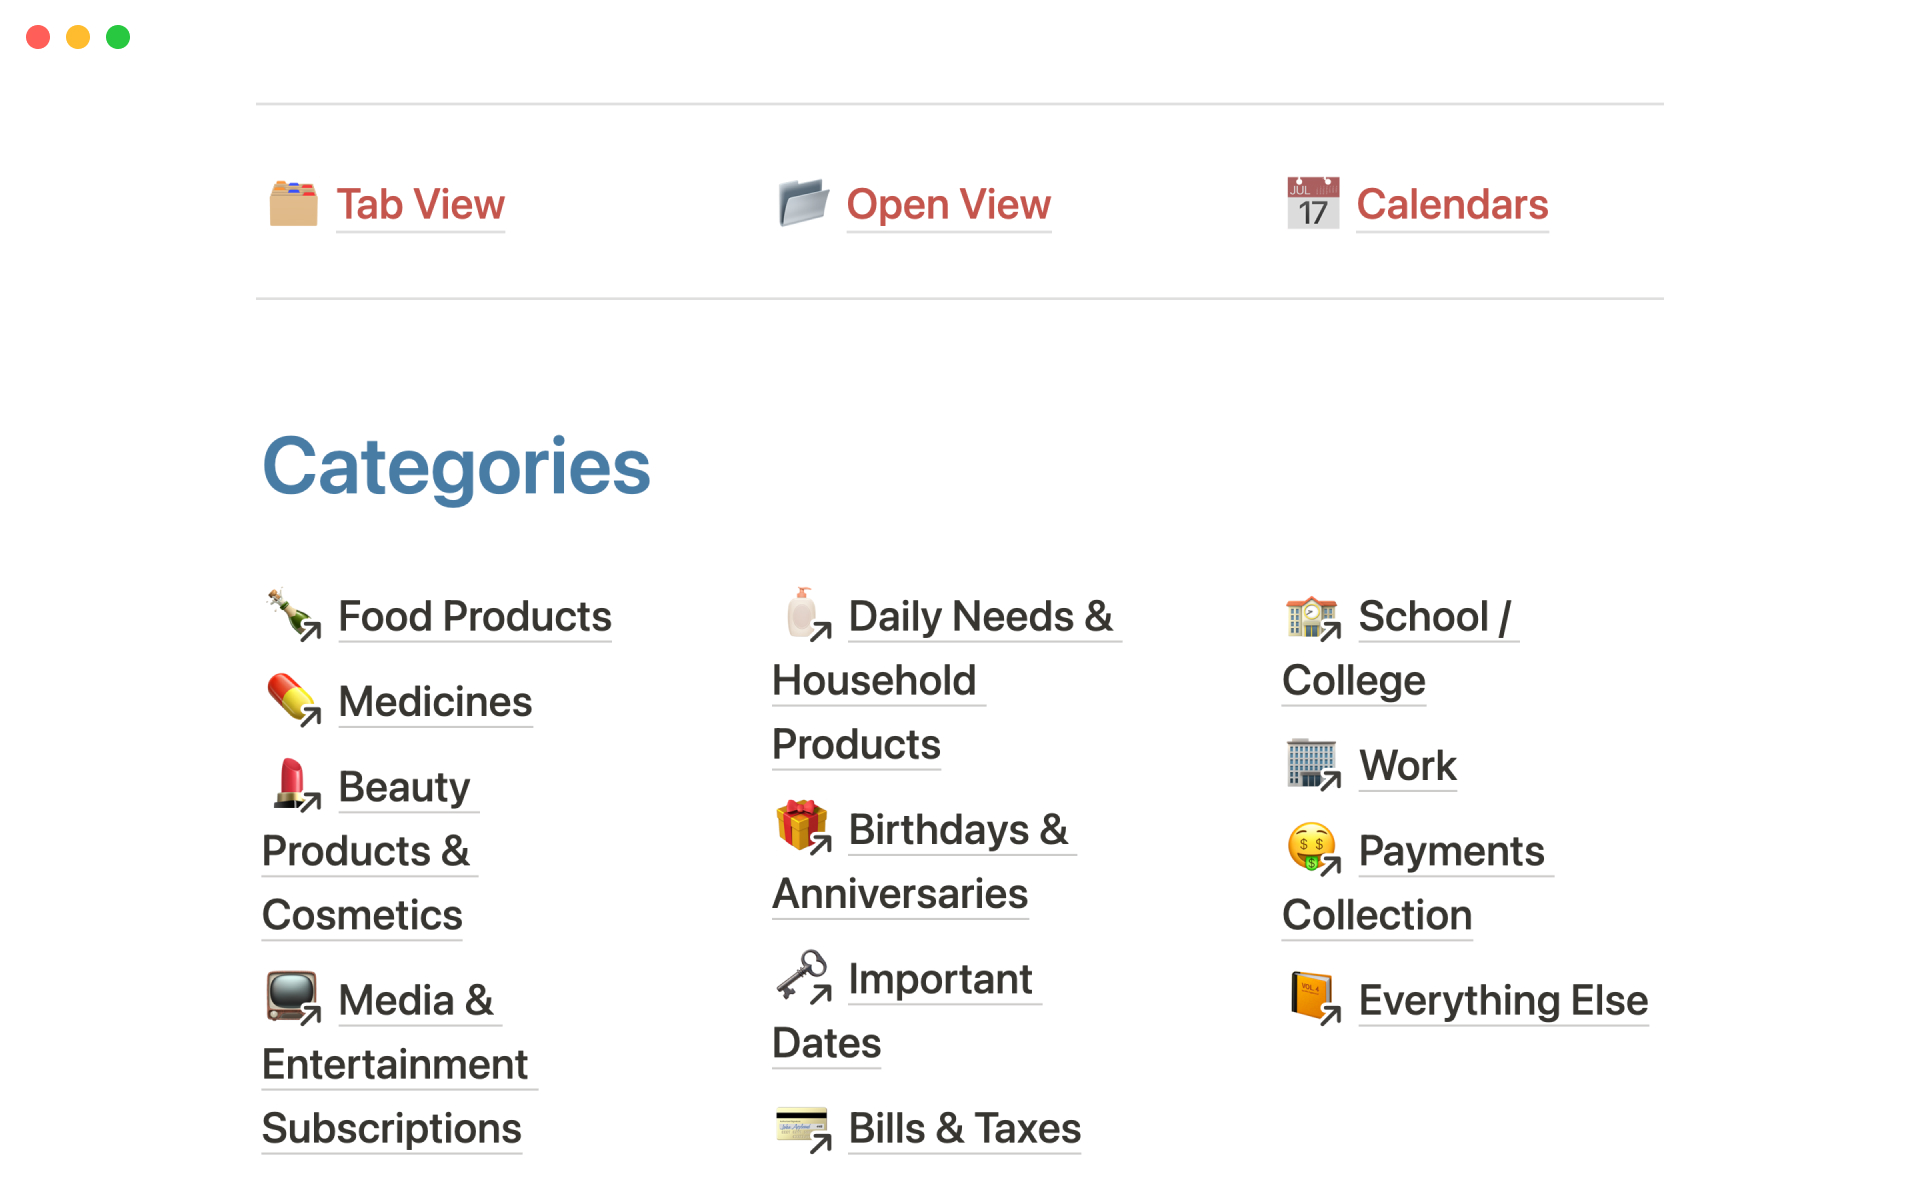Open Daily Needs & Household Products page
Image resolution: width=1920 pixels, height=1200 pixels.
(x=979, y=617)
